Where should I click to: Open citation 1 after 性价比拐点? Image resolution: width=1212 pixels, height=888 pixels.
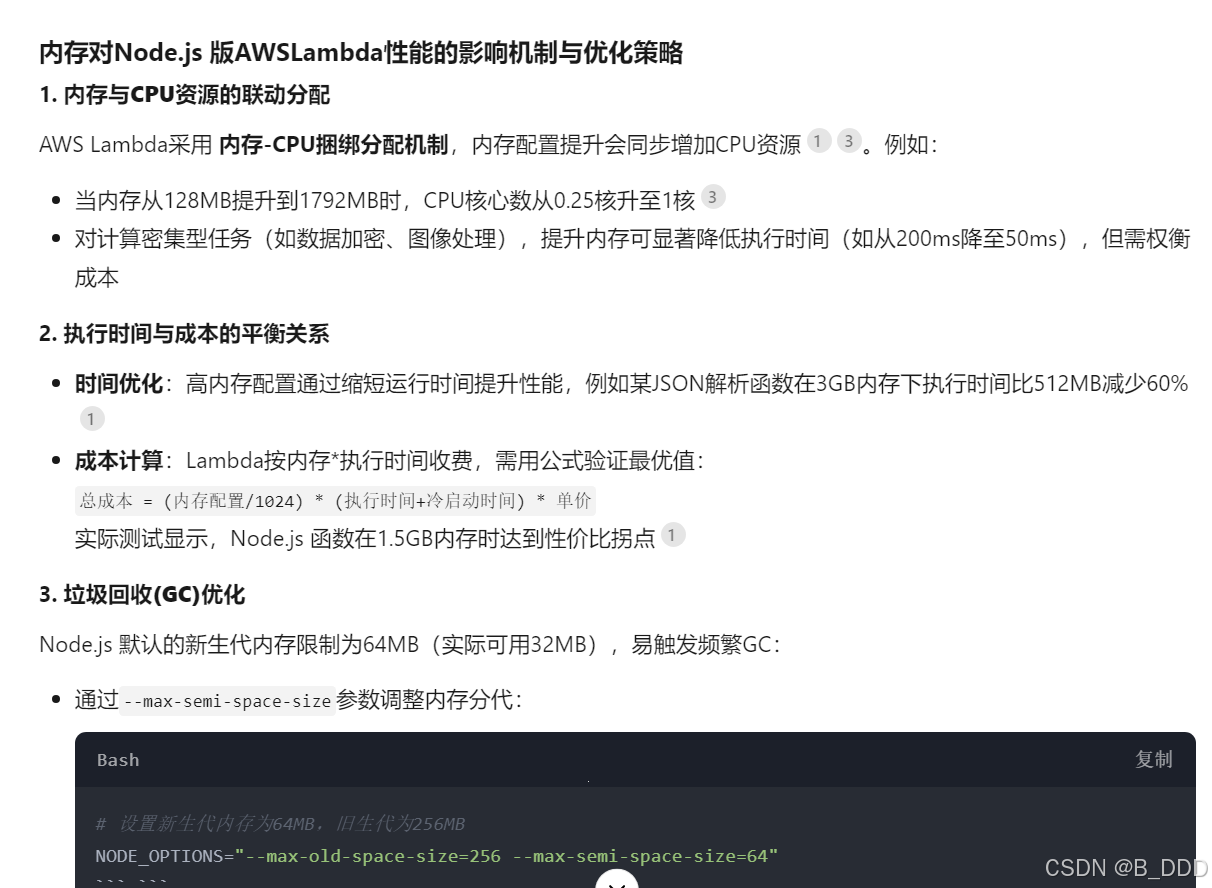(x=673, y=535)
